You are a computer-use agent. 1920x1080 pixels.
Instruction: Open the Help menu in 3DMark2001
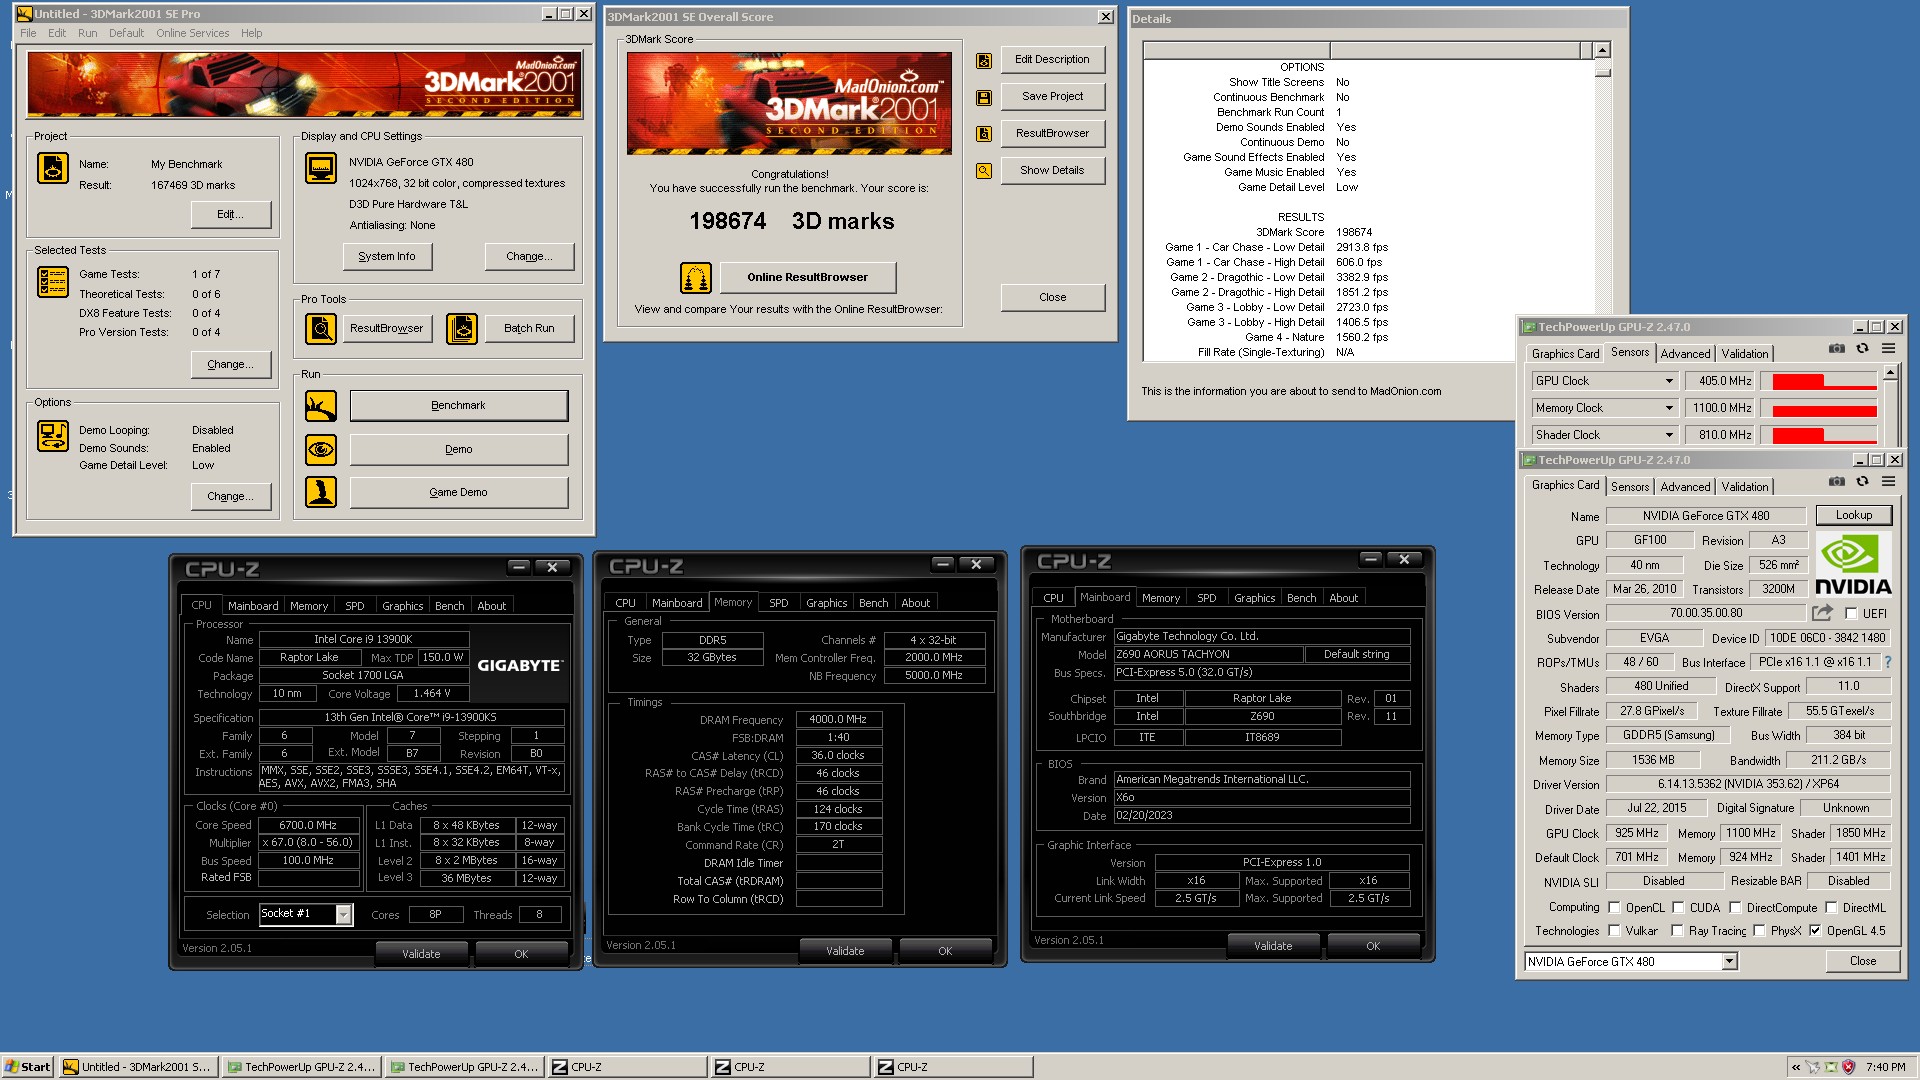click(x=251, y=33)
